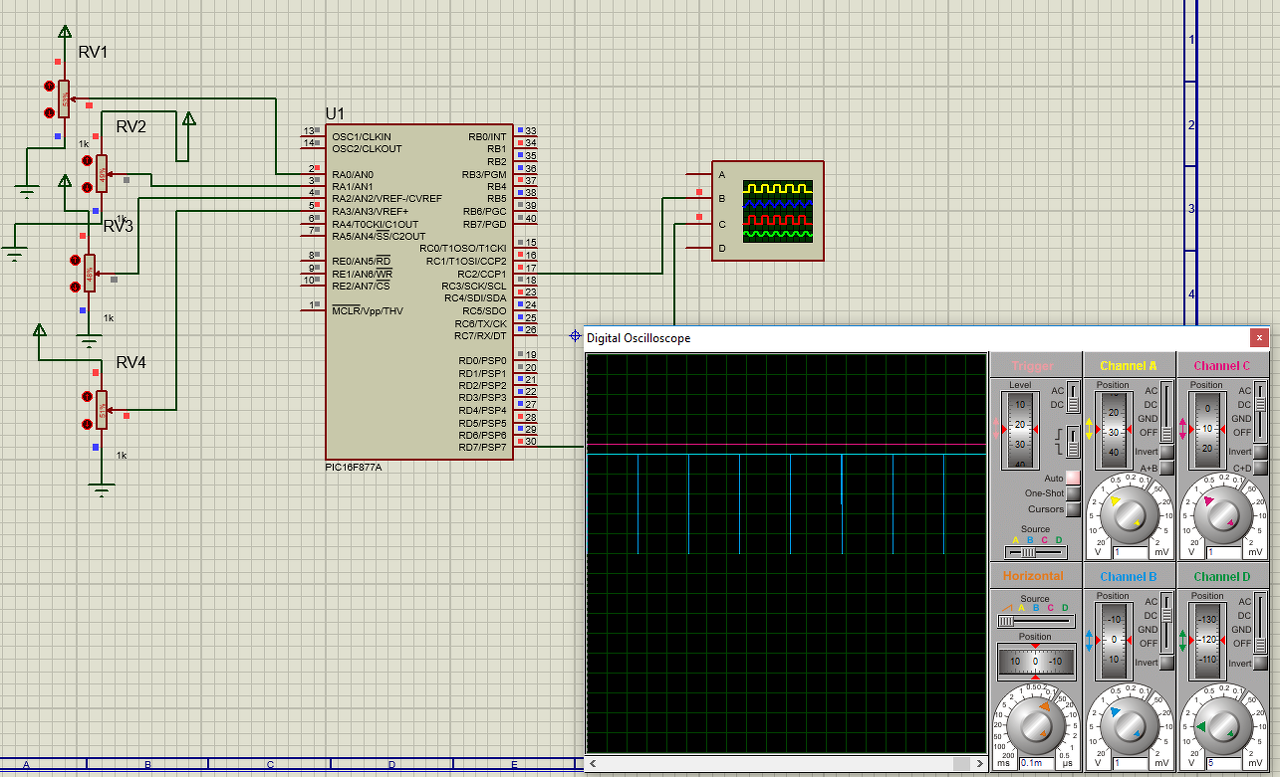Click the Channel A yellow voltage knob
Image resolution: width=1280 pixels, height=777 pixels.
1128,513
